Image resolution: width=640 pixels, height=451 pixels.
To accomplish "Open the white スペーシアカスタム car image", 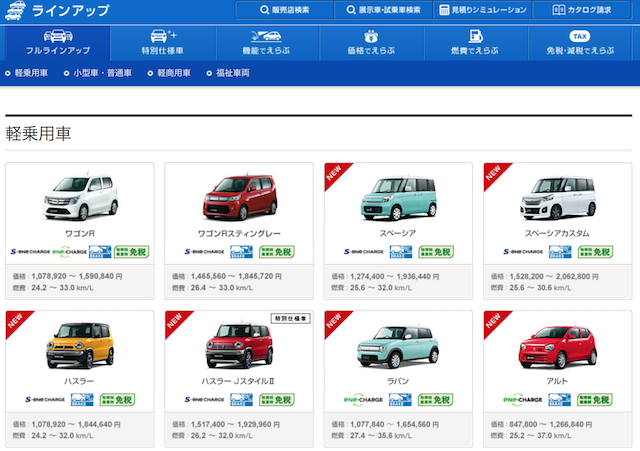I will [x=558, y=198].
